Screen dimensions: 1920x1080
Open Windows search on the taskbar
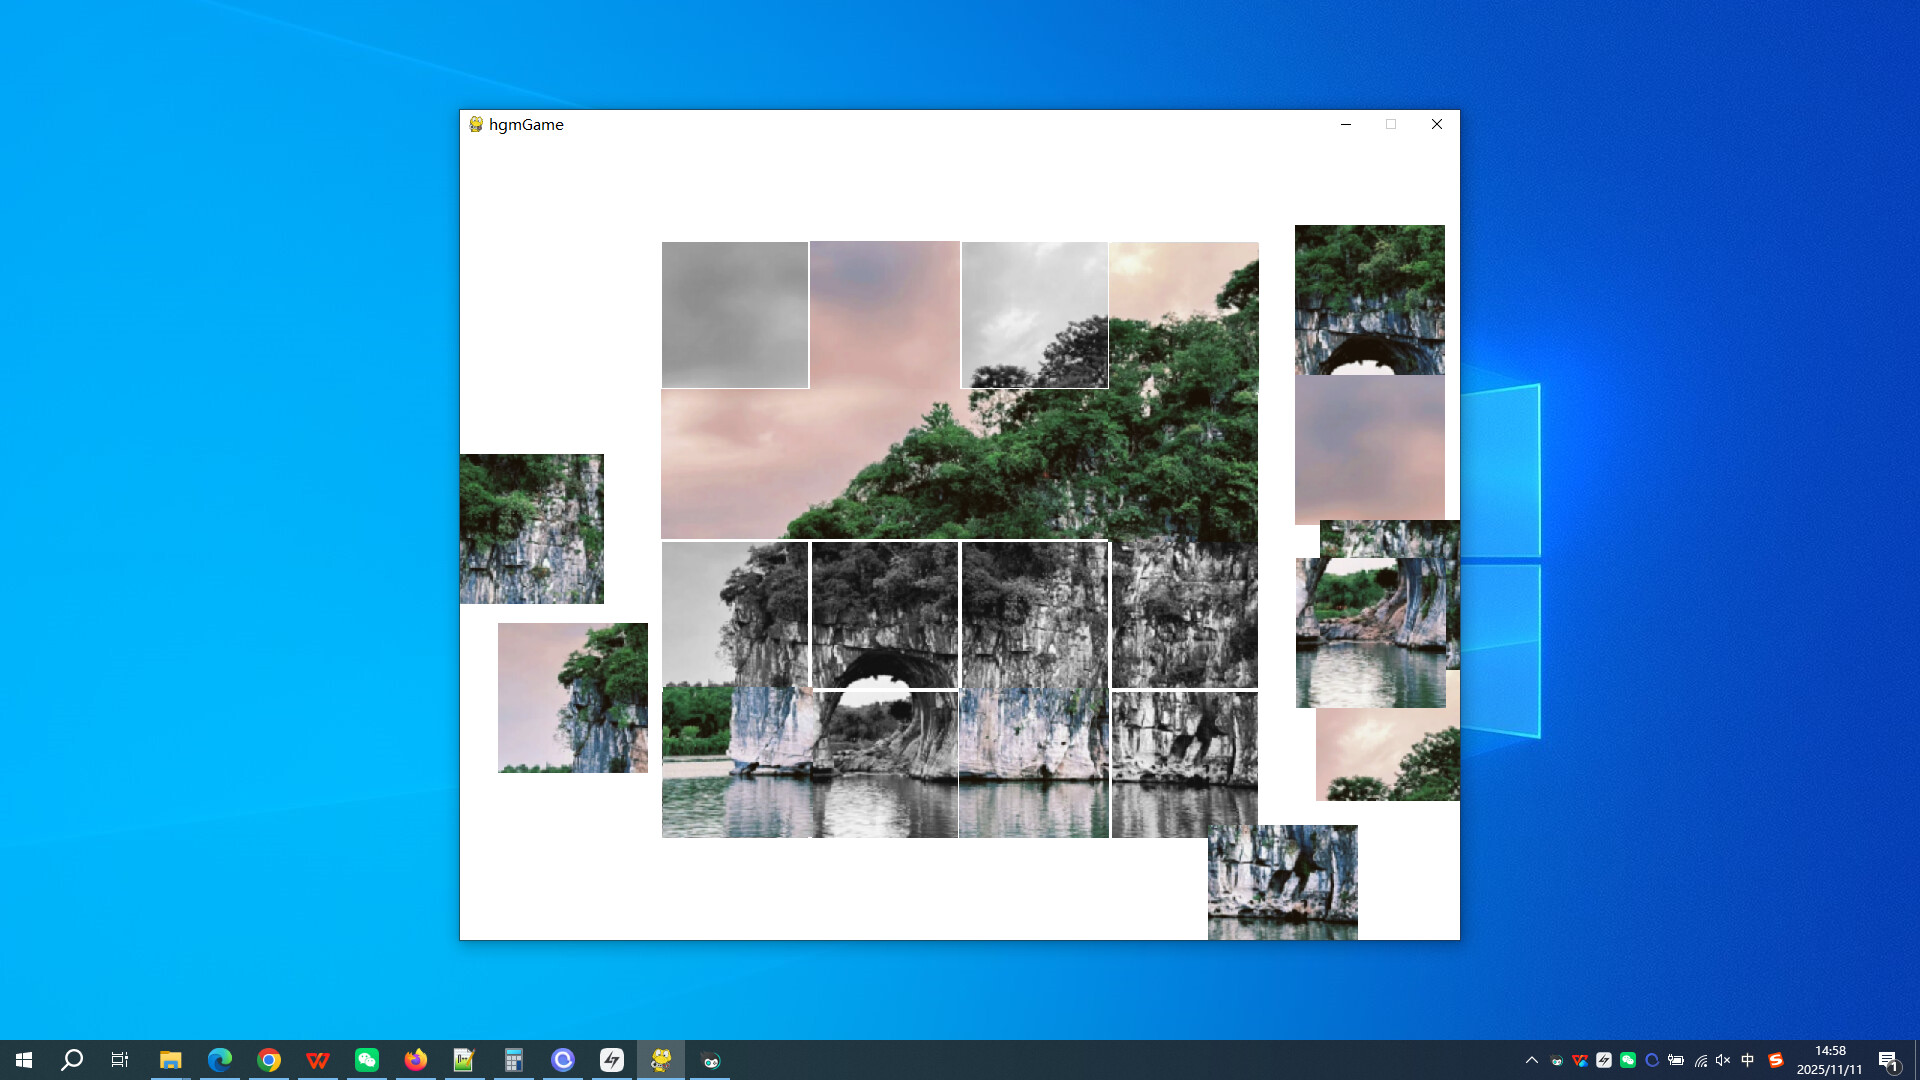(71, 1060)
